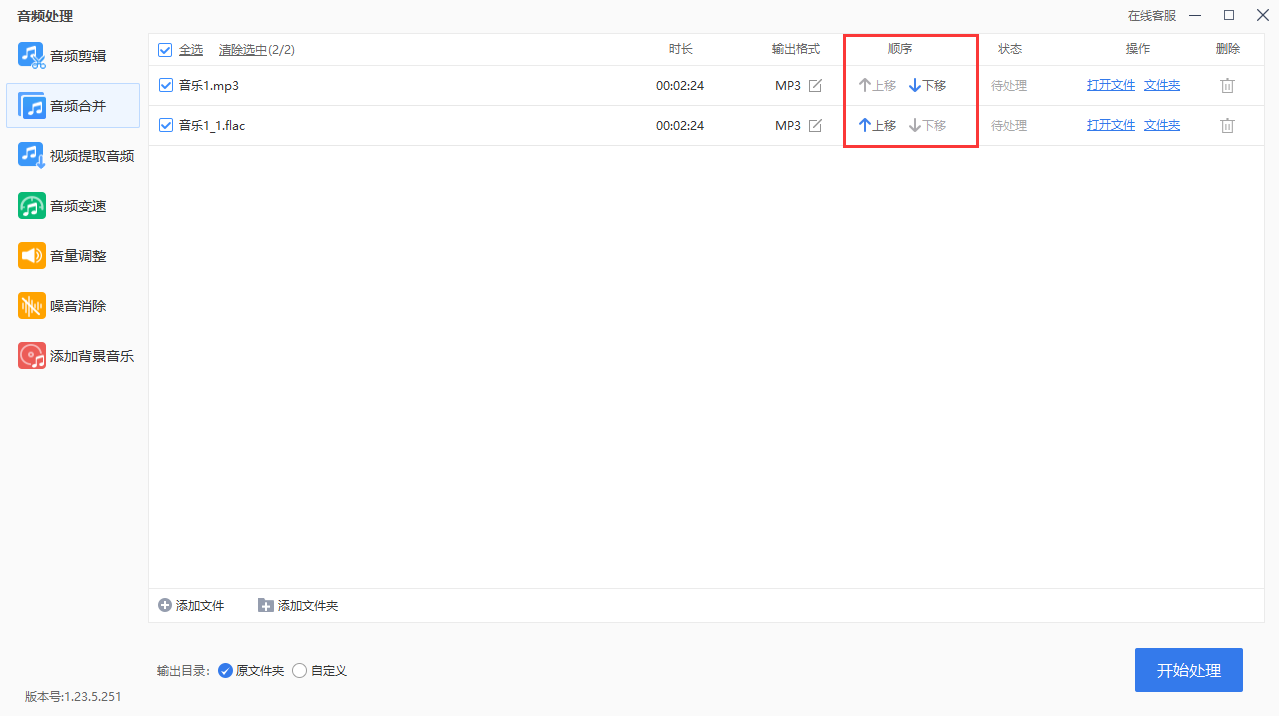Minimize the 音频处理 window
Image resolution: width=1279 pixels, height=716 pixels.
click(1197, 15)
